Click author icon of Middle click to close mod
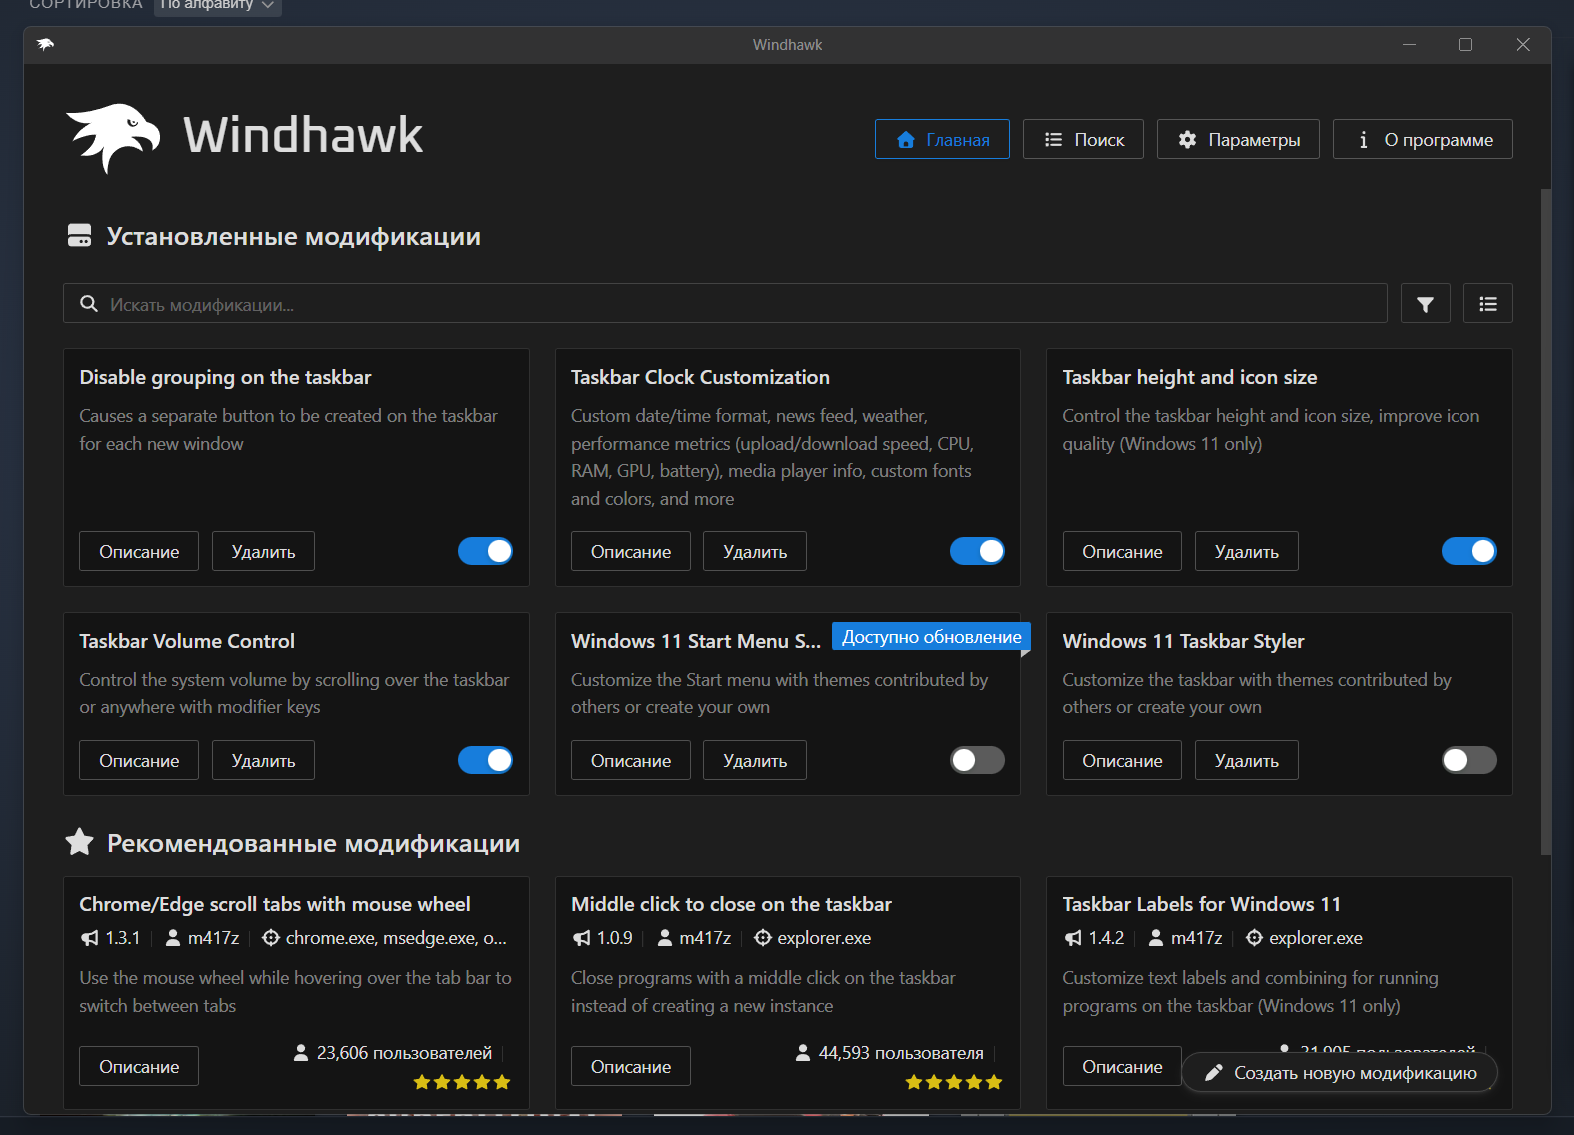1574x1135 pixels. tap(665, 938)
